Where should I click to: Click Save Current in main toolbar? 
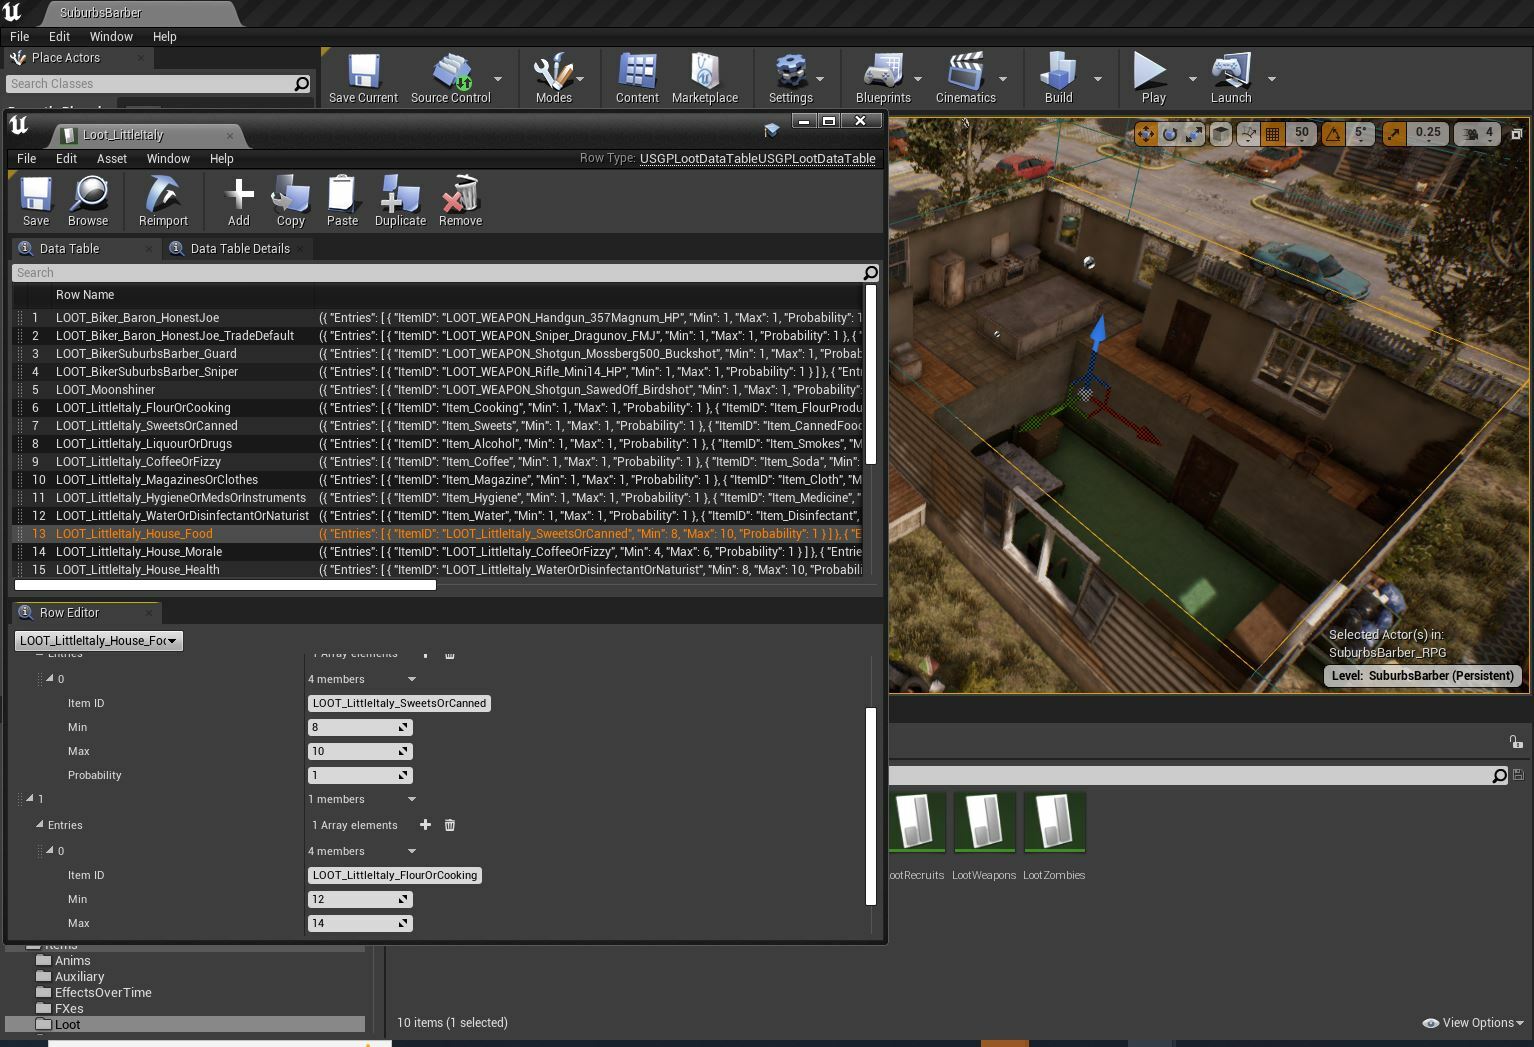[363, 79]
